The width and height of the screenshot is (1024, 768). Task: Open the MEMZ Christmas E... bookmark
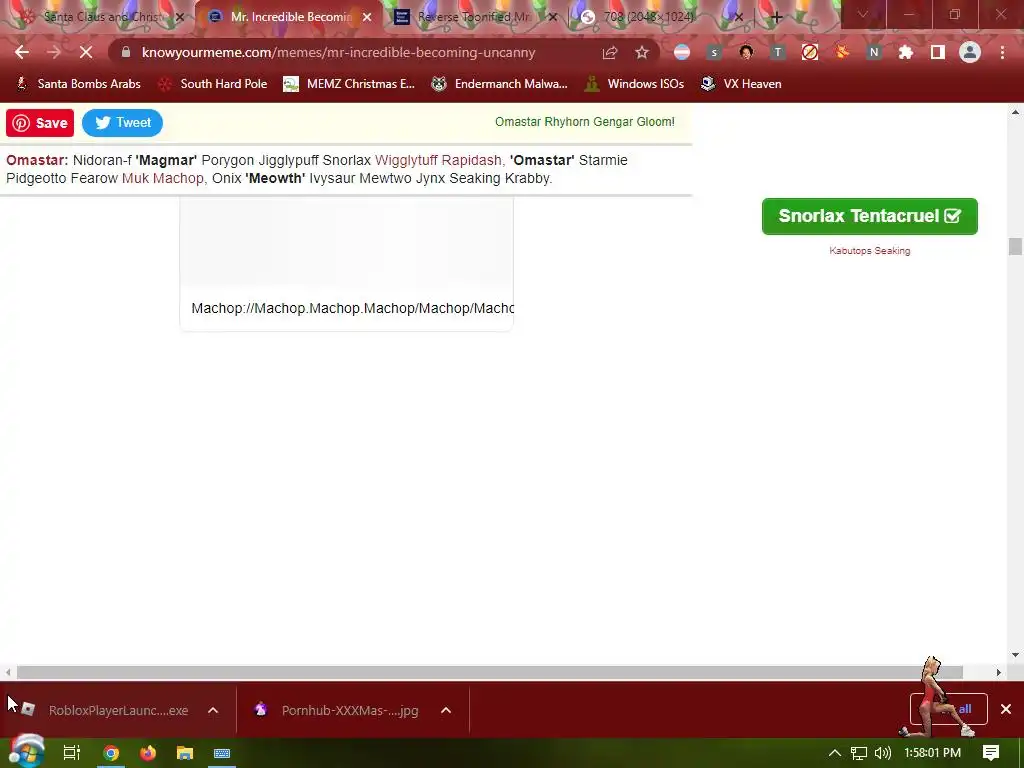349,84
